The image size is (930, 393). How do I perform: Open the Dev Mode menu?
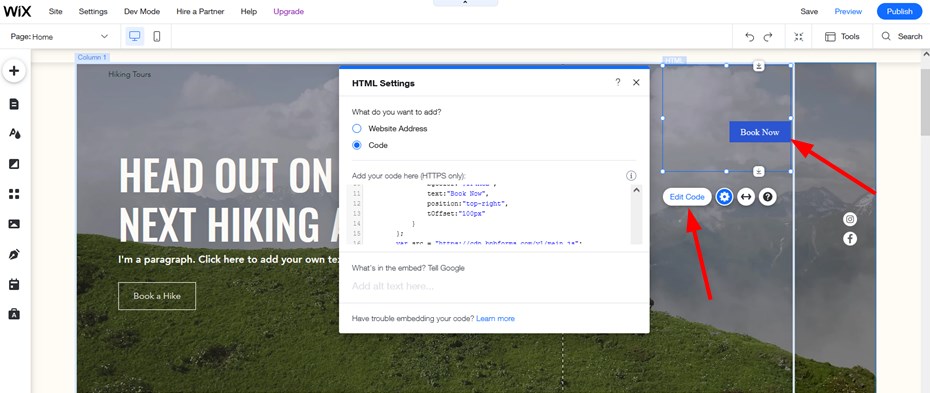click(x=142, y=11)
